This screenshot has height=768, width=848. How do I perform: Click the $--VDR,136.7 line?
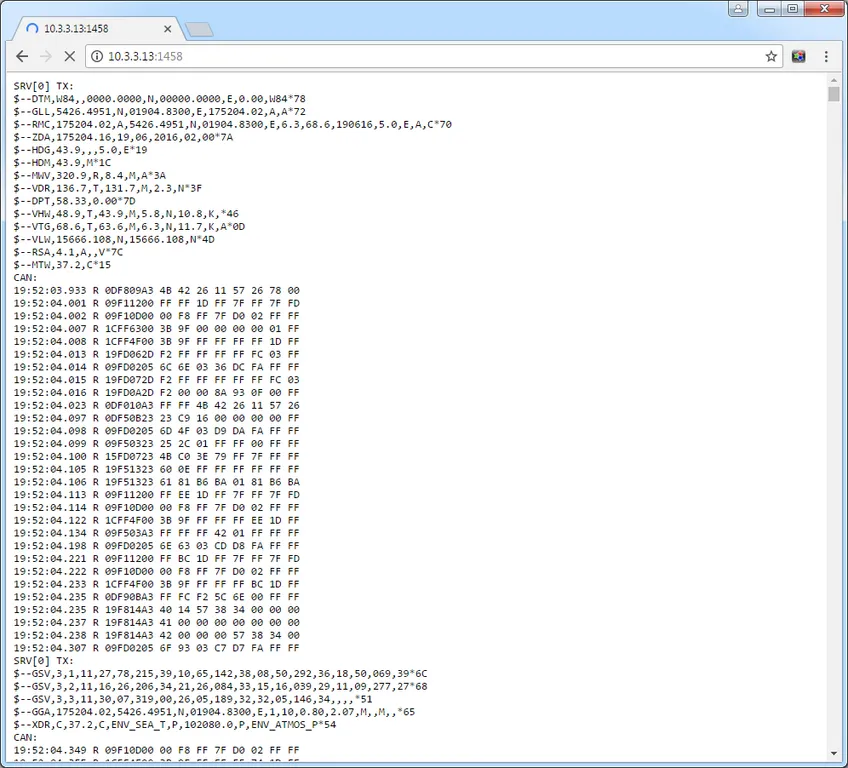tap(108, 188)
